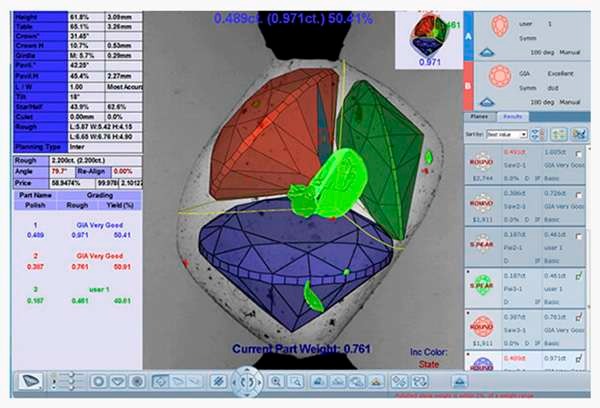Switch to the Planes tab

point(479,117)
